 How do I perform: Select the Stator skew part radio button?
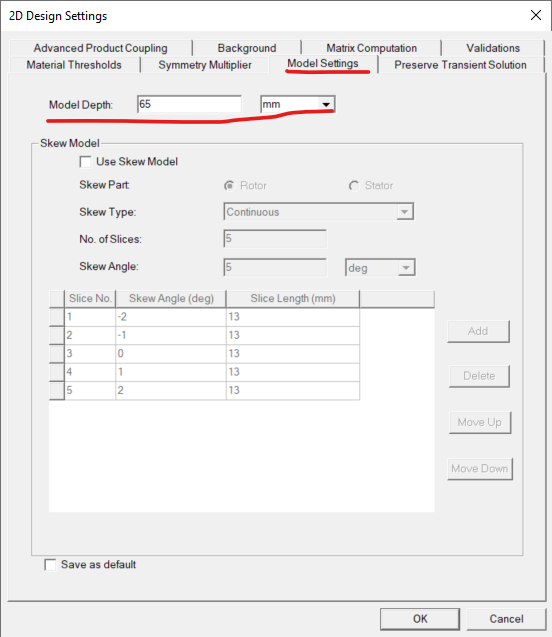(x=354, y=186)
